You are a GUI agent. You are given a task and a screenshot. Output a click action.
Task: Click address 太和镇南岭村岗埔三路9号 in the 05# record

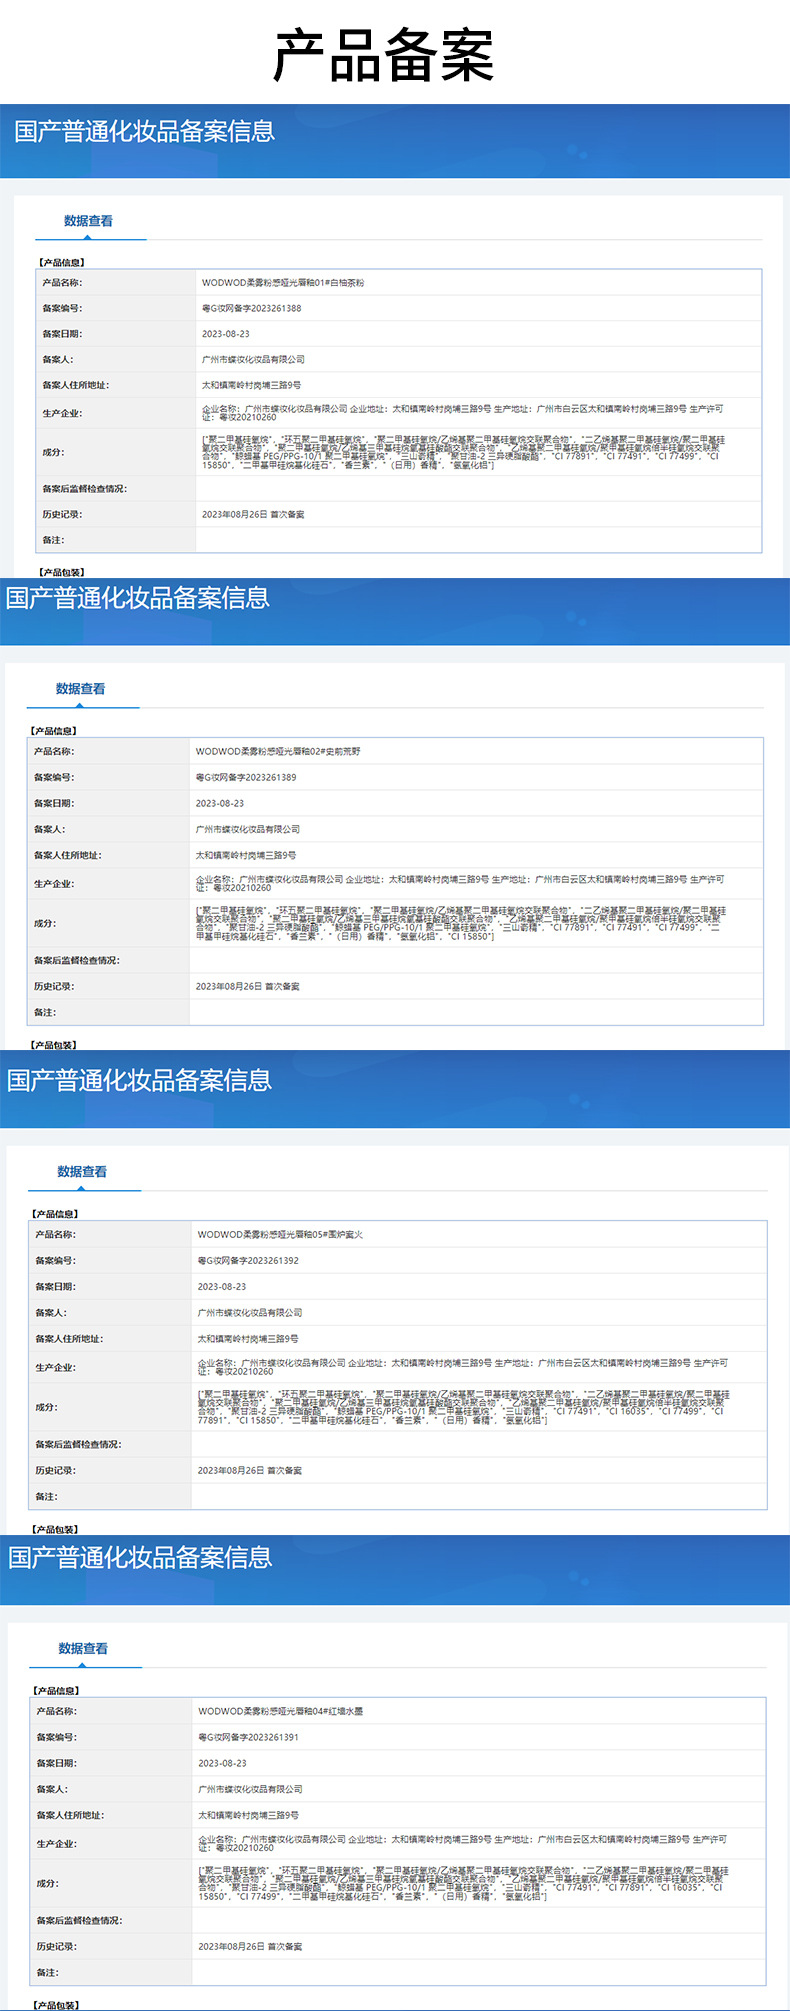(x=248, y=1339)
